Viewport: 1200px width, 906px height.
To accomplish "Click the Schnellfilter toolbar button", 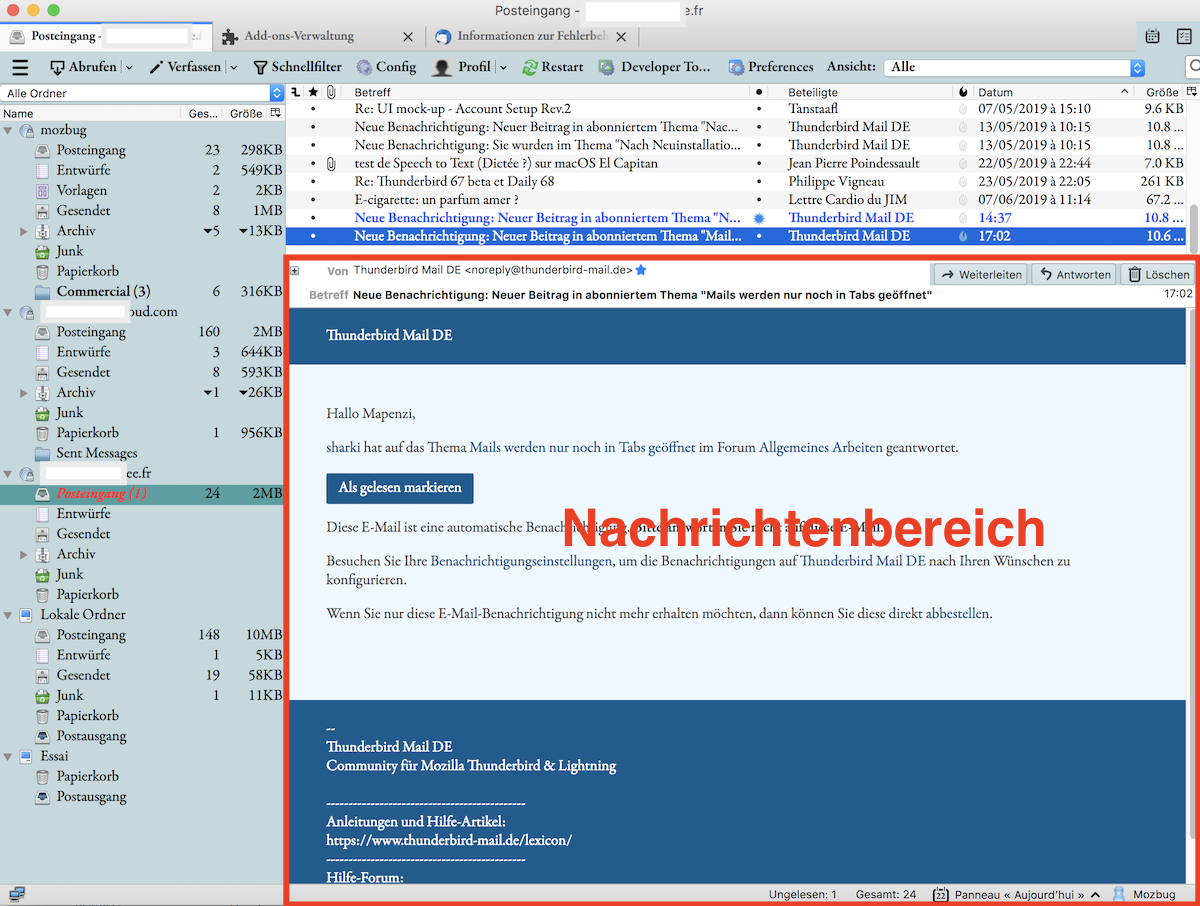I will click(297, 67).
